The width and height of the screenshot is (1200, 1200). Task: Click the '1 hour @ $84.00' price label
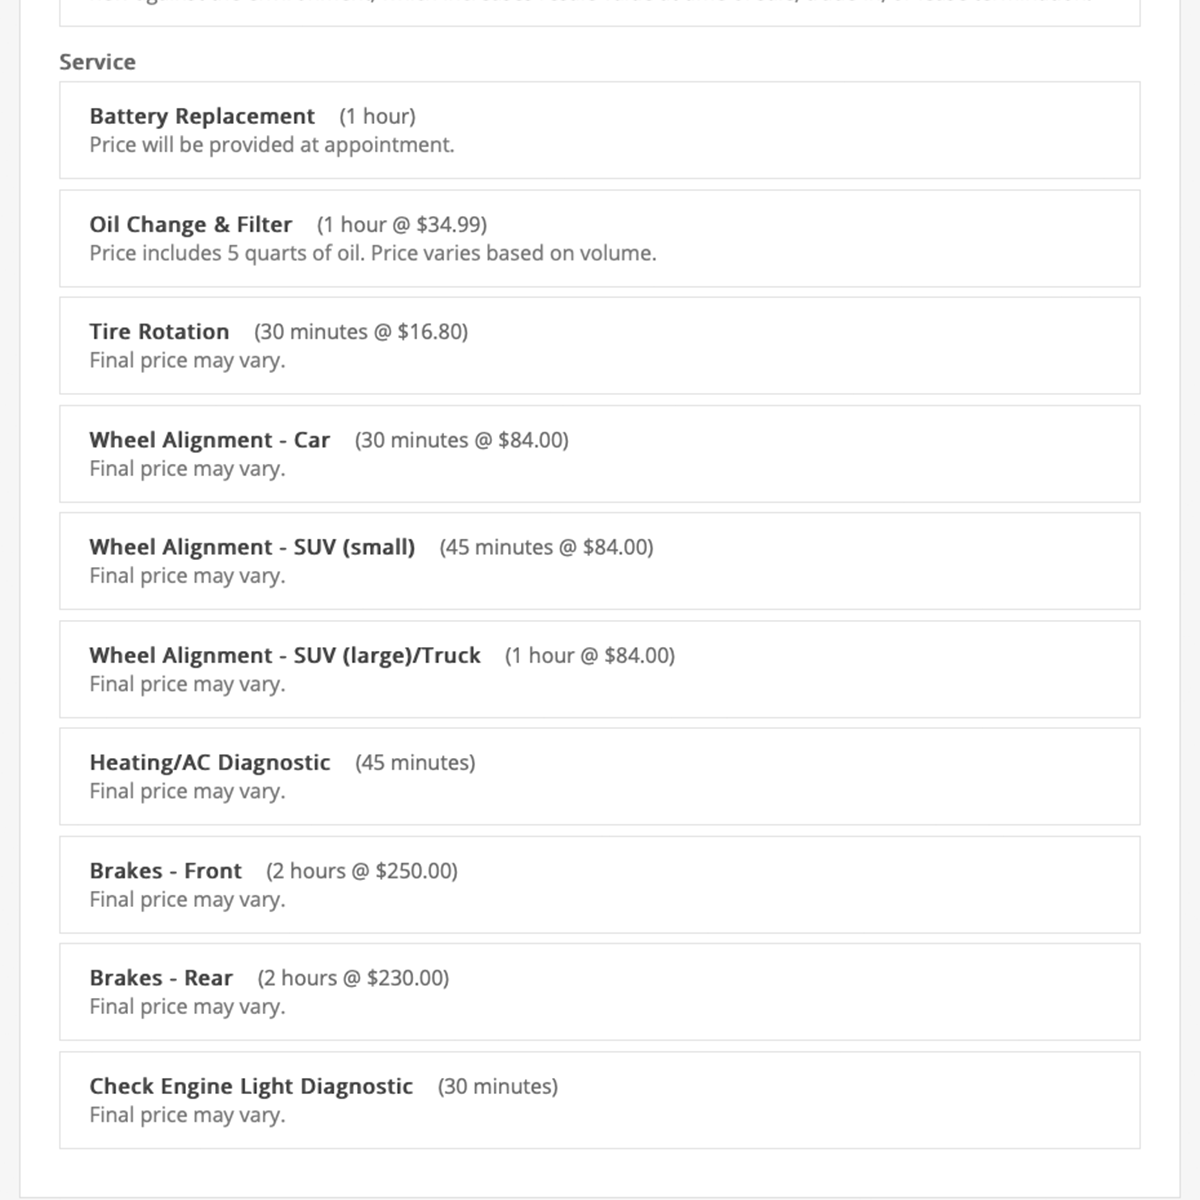click(x=590, y=656)
